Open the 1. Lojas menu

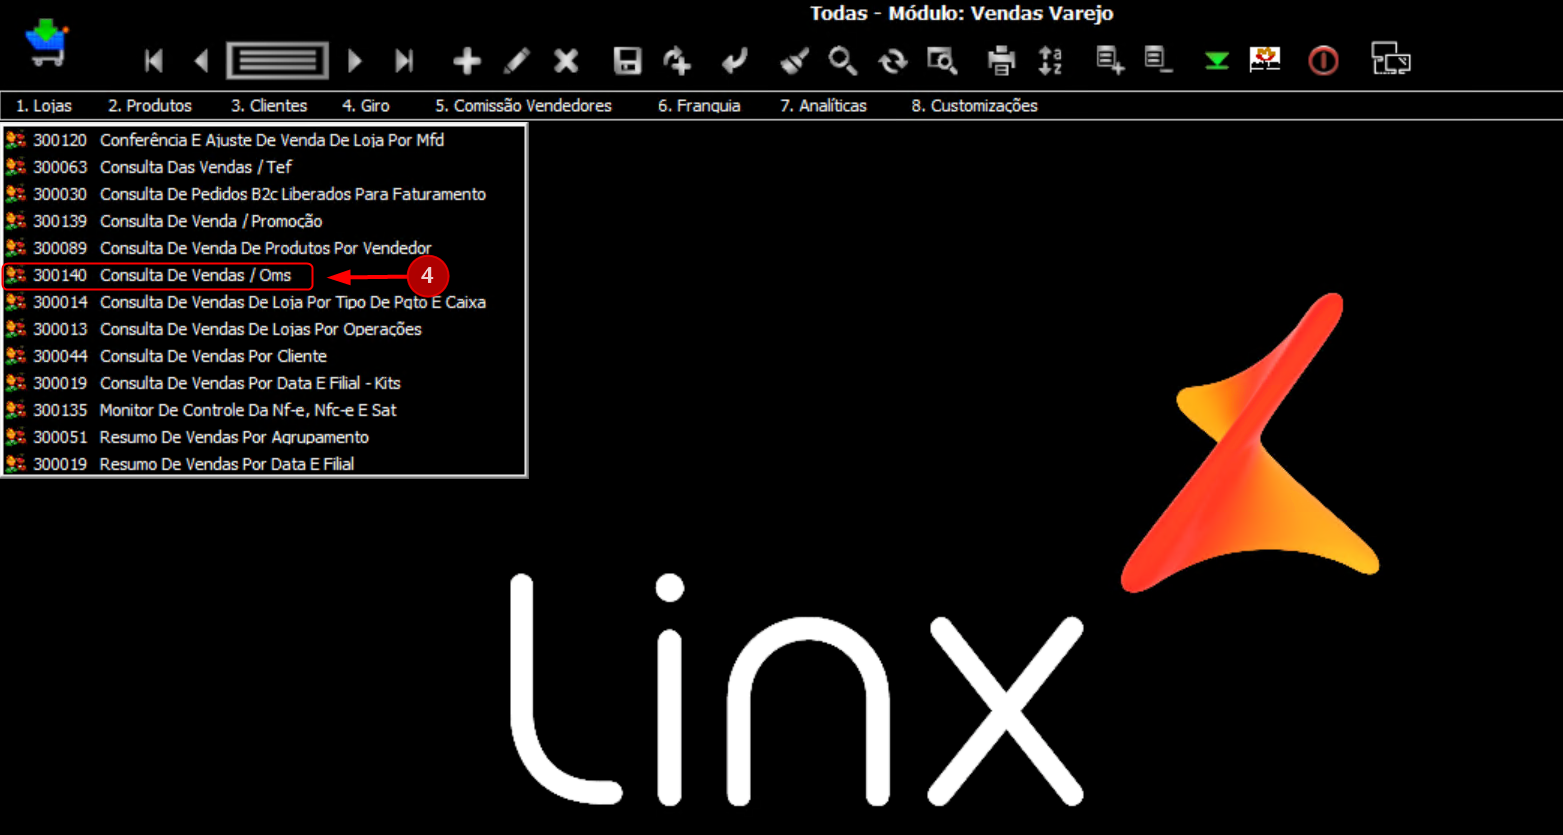[x=44, y=106]
